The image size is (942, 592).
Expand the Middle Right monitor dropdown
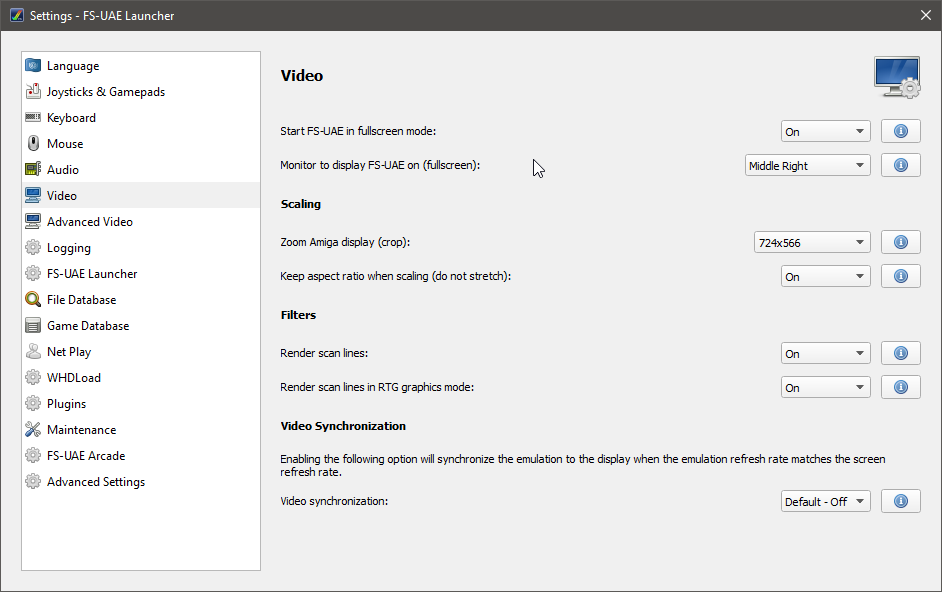(x=807, y=166)
